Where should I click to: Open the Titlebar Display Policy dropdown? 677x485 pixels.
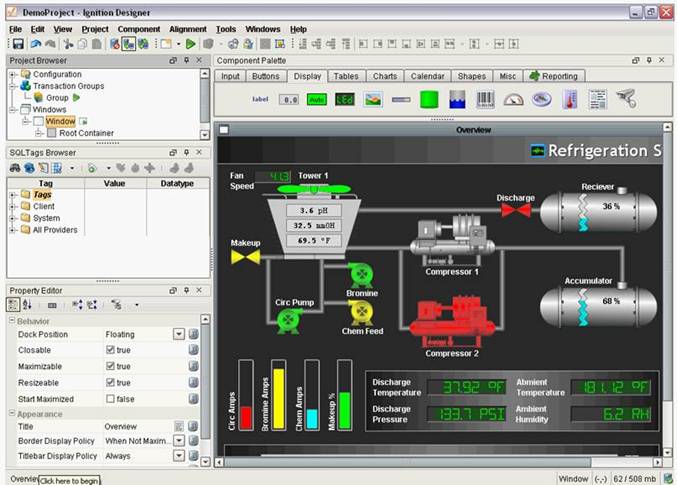coord(179,457)
